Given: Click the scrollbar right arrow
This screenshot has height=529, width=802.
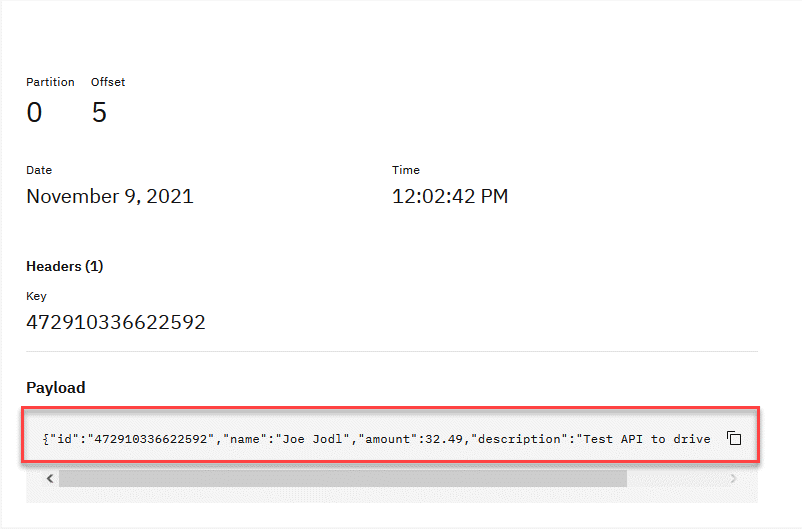Looking at the screenshot, I should 733,479.
